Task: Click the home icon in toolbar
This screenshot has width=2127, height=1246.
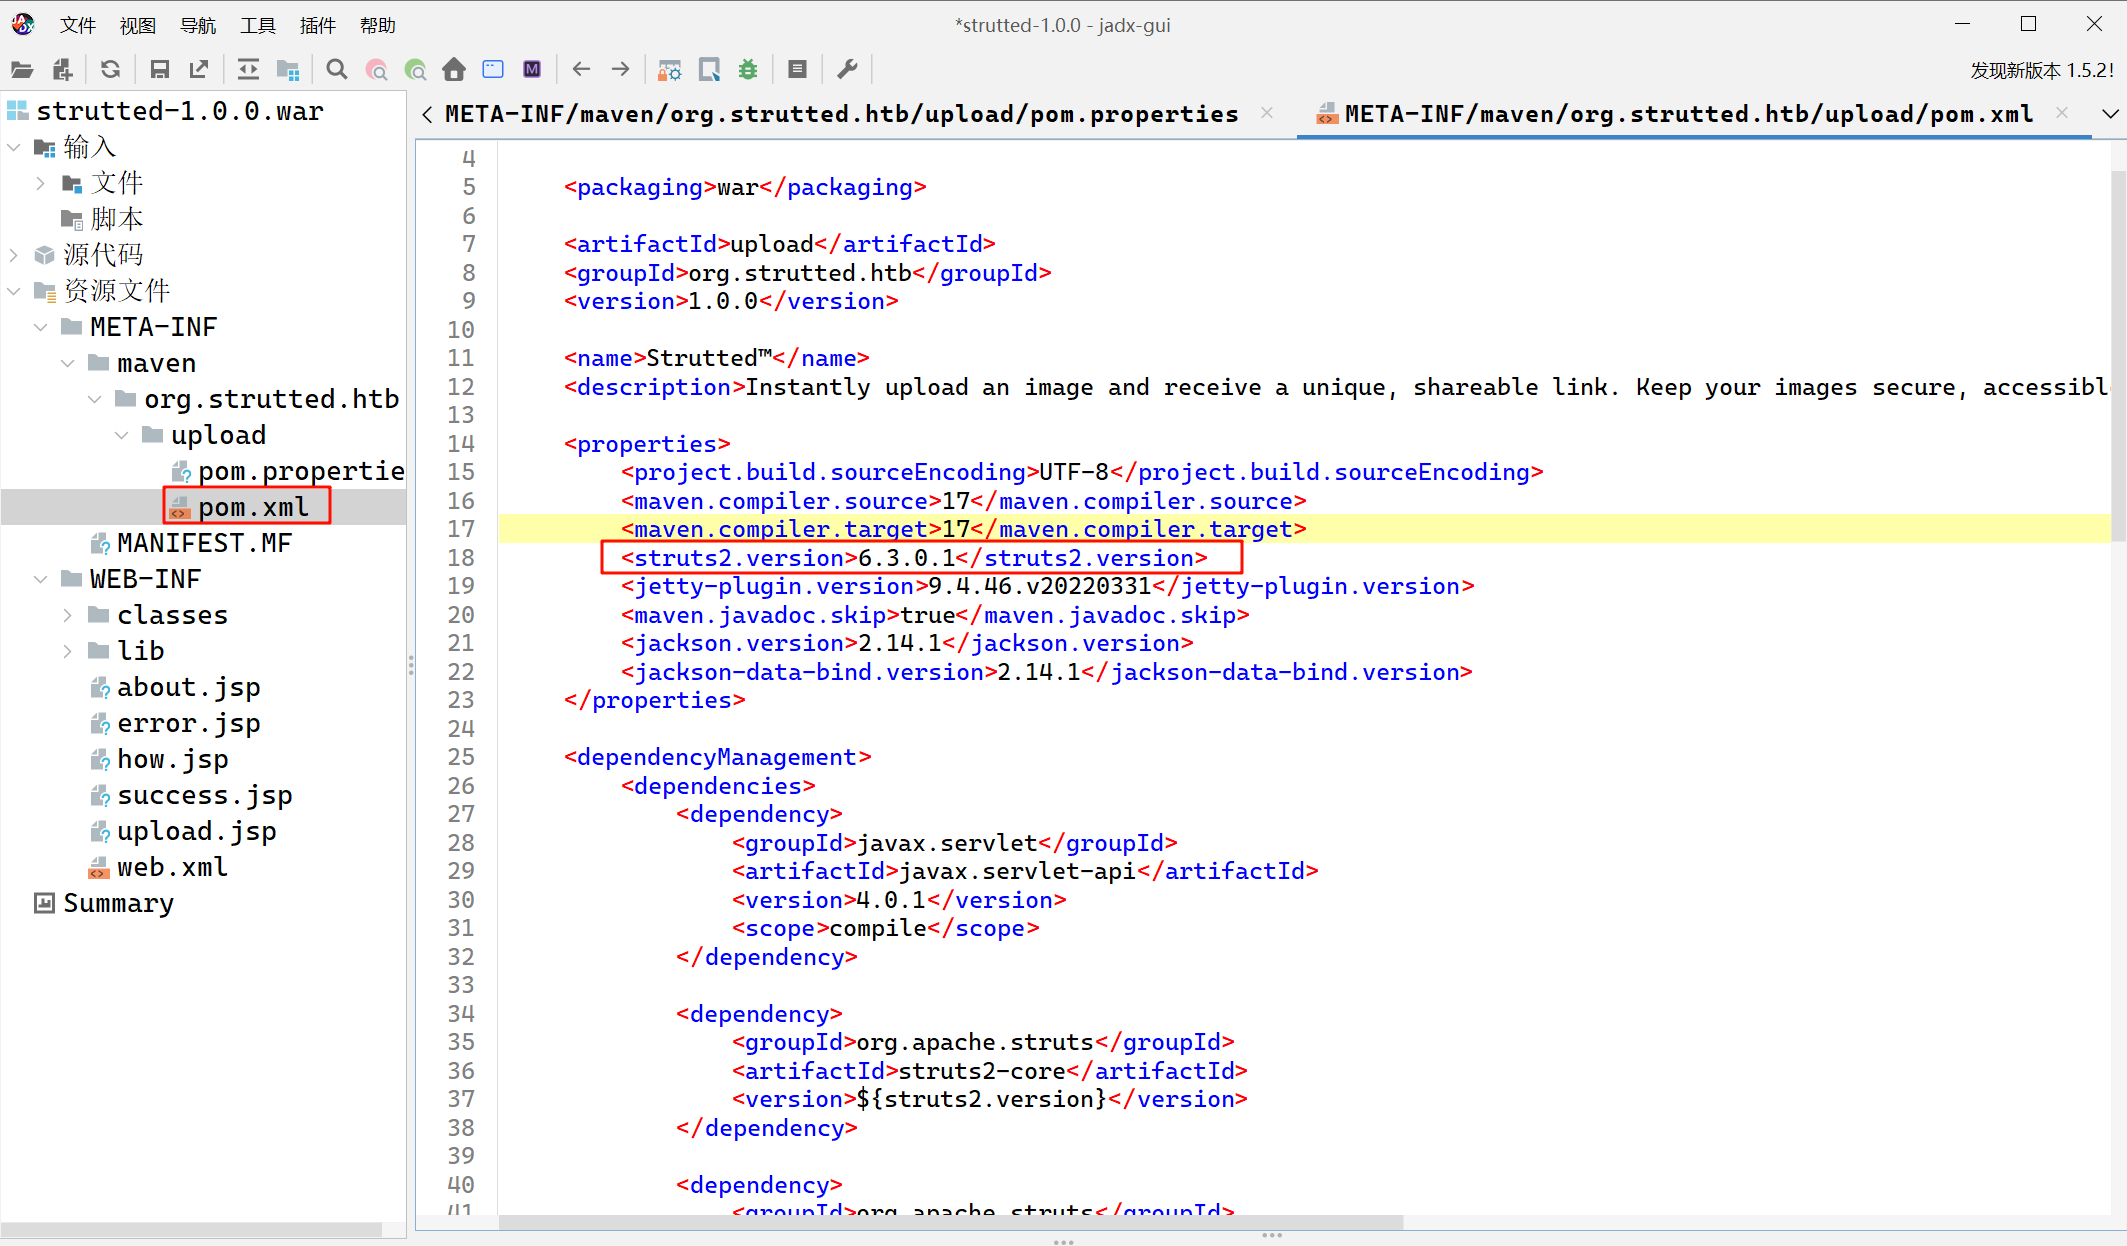Action: click(x=454, y=69)
